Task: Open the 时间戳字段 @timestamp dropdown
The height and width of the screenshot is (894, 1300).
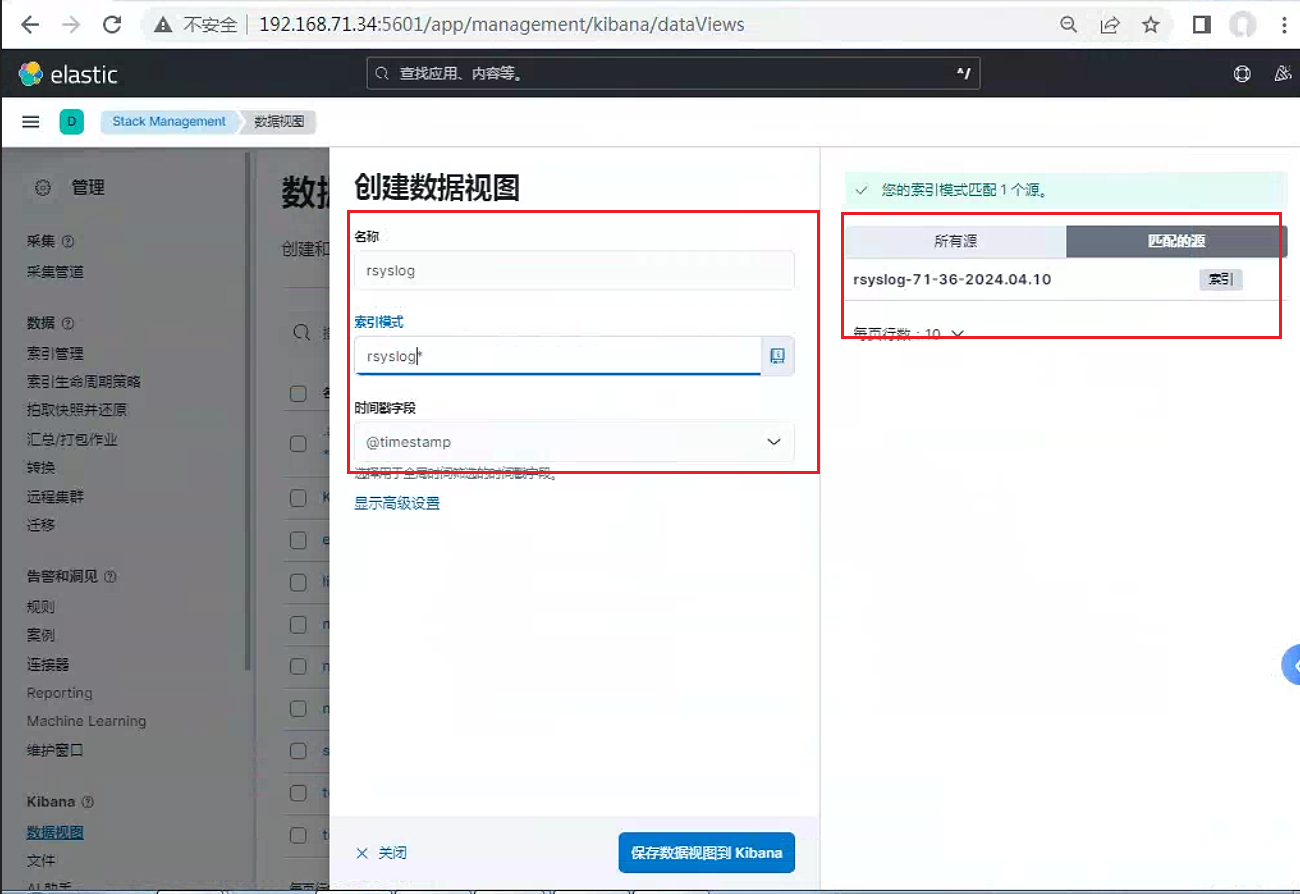Action: [x=574, y=442]
